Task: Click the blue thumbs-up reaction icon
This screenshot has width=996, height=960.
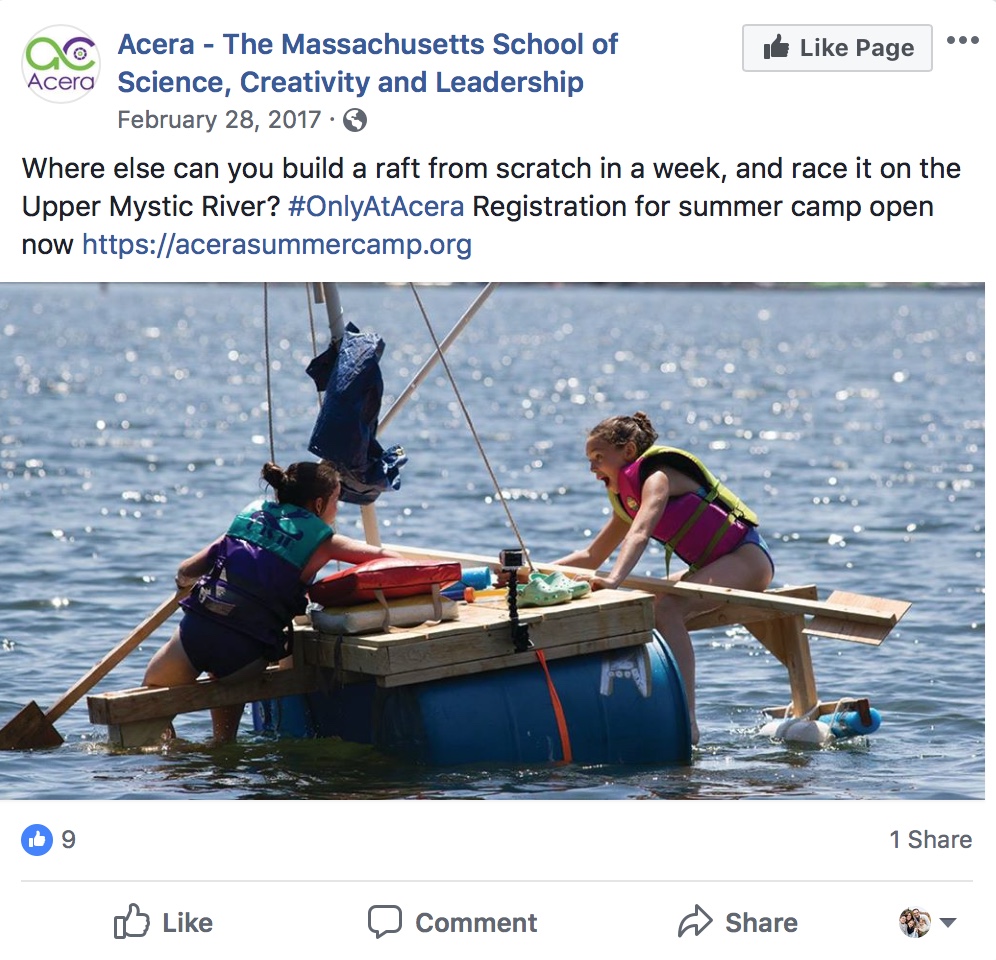Action: (x=36, y=839)
